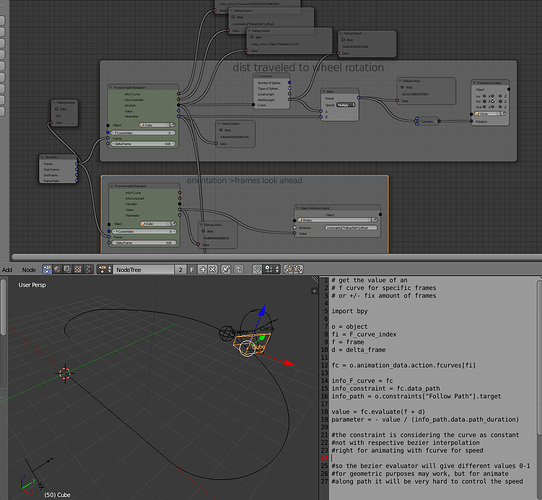Toggle Loc X in Transforms Output node
Image resolution: width=542 pixels, height=500 pixels.
[x=484, y=96]
